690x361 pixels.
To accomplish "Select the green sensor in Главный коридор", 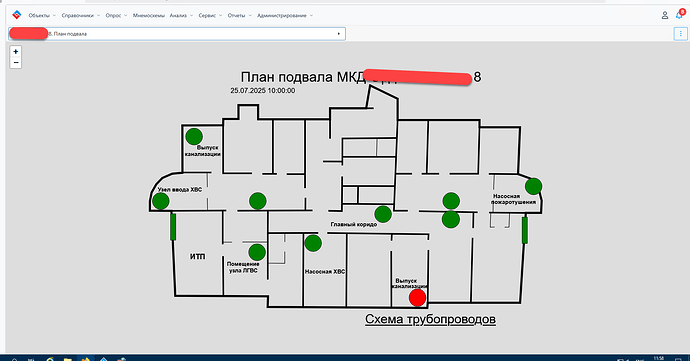I will pyautogui.click(x=383, y=214).
